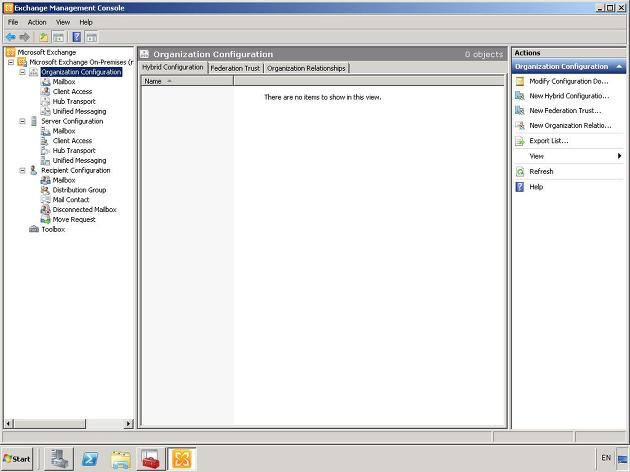Expand the View submenu arrow
Viewport: 630px width, 472px height.
coord(620,156)
